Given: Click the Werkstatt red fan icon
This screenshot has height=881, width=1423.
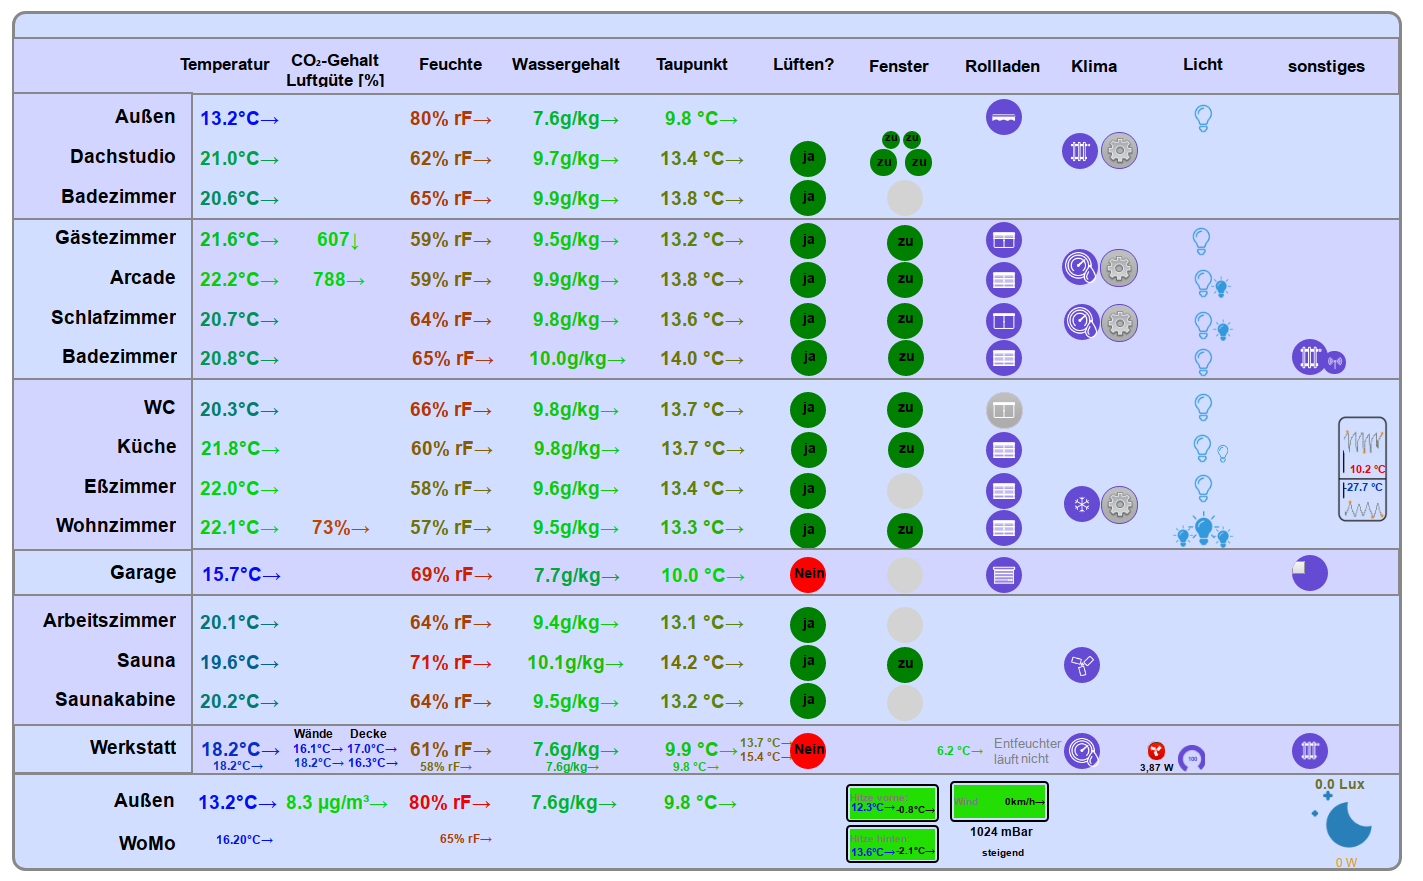Looking at the screenshot, I should (1156, 750).
